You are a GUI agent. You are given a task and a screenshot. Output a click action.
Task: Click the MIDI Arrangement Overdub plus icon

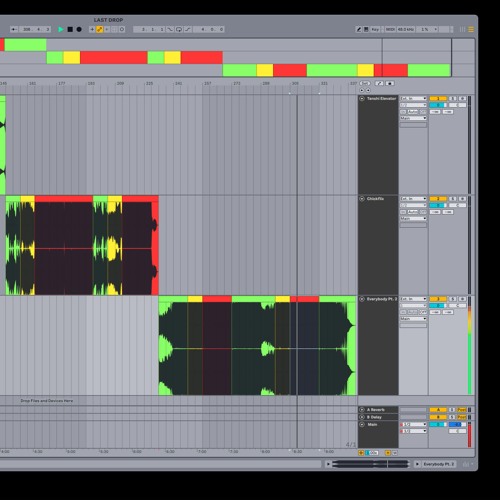coord(92,29)
